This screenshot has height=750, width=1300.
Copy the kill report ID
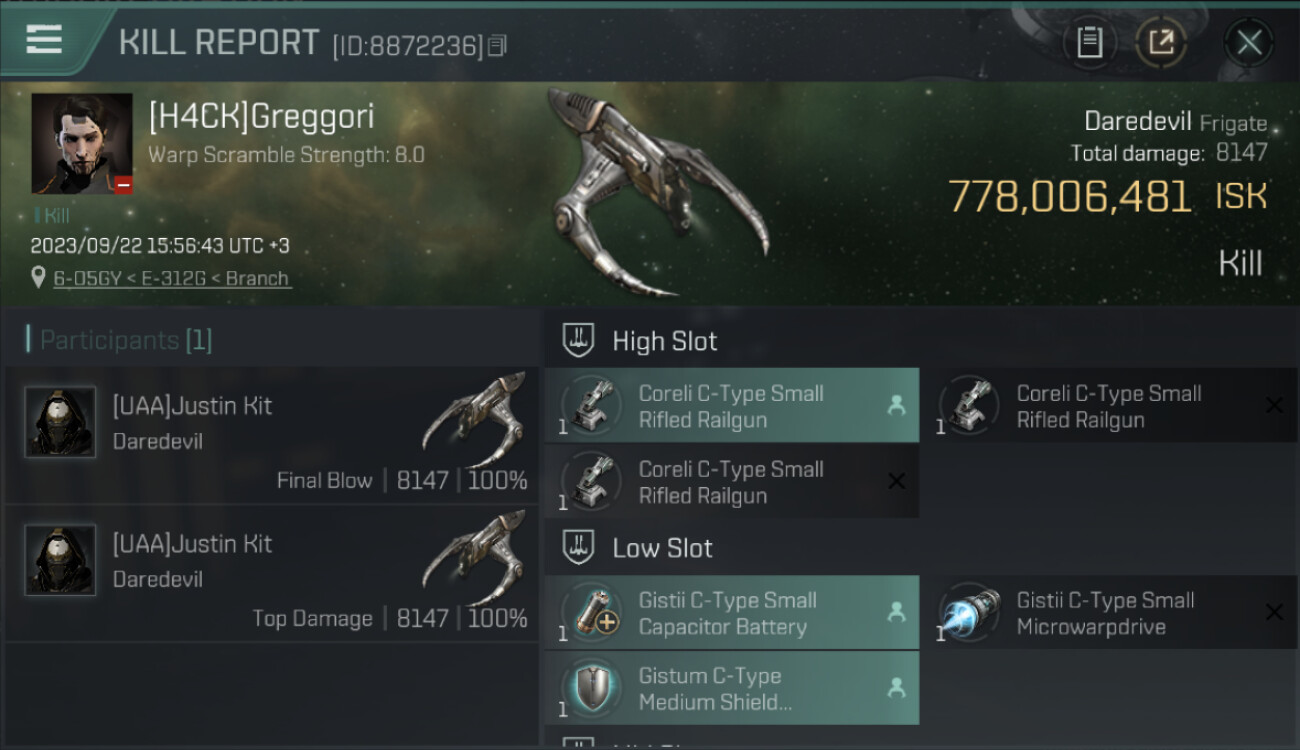[497, 45]
